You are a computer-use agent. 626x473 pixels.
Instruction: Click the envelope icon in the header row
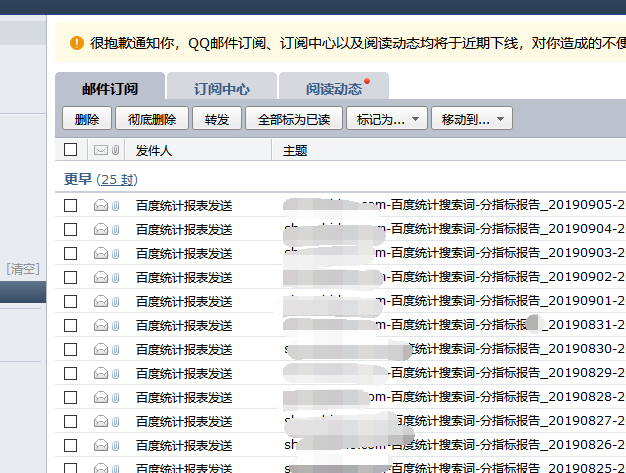[x=101, y=150]
